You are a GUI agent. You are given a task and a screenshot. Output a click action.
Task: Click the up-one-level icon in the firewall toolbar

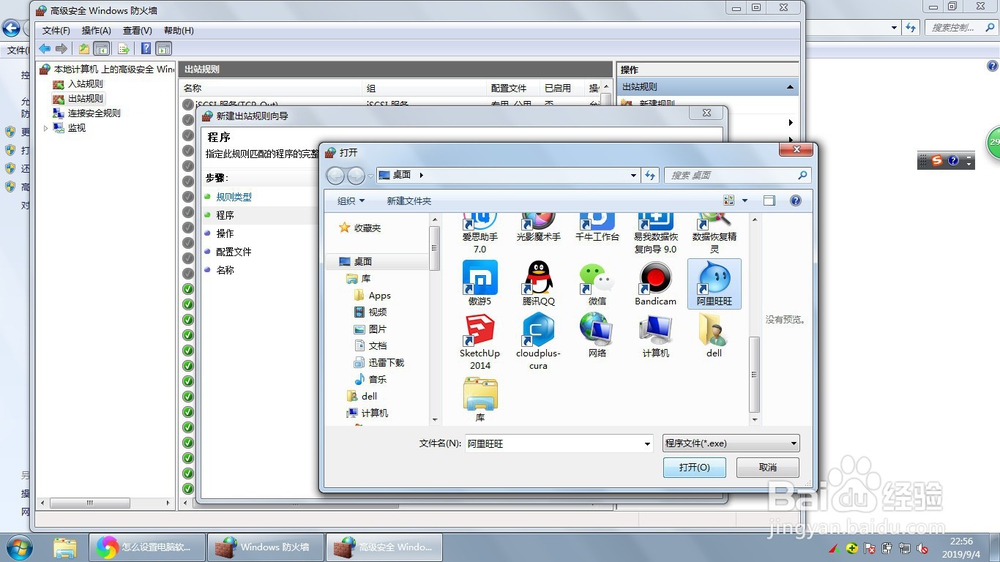pyautogui.click(x=84, y=48)
